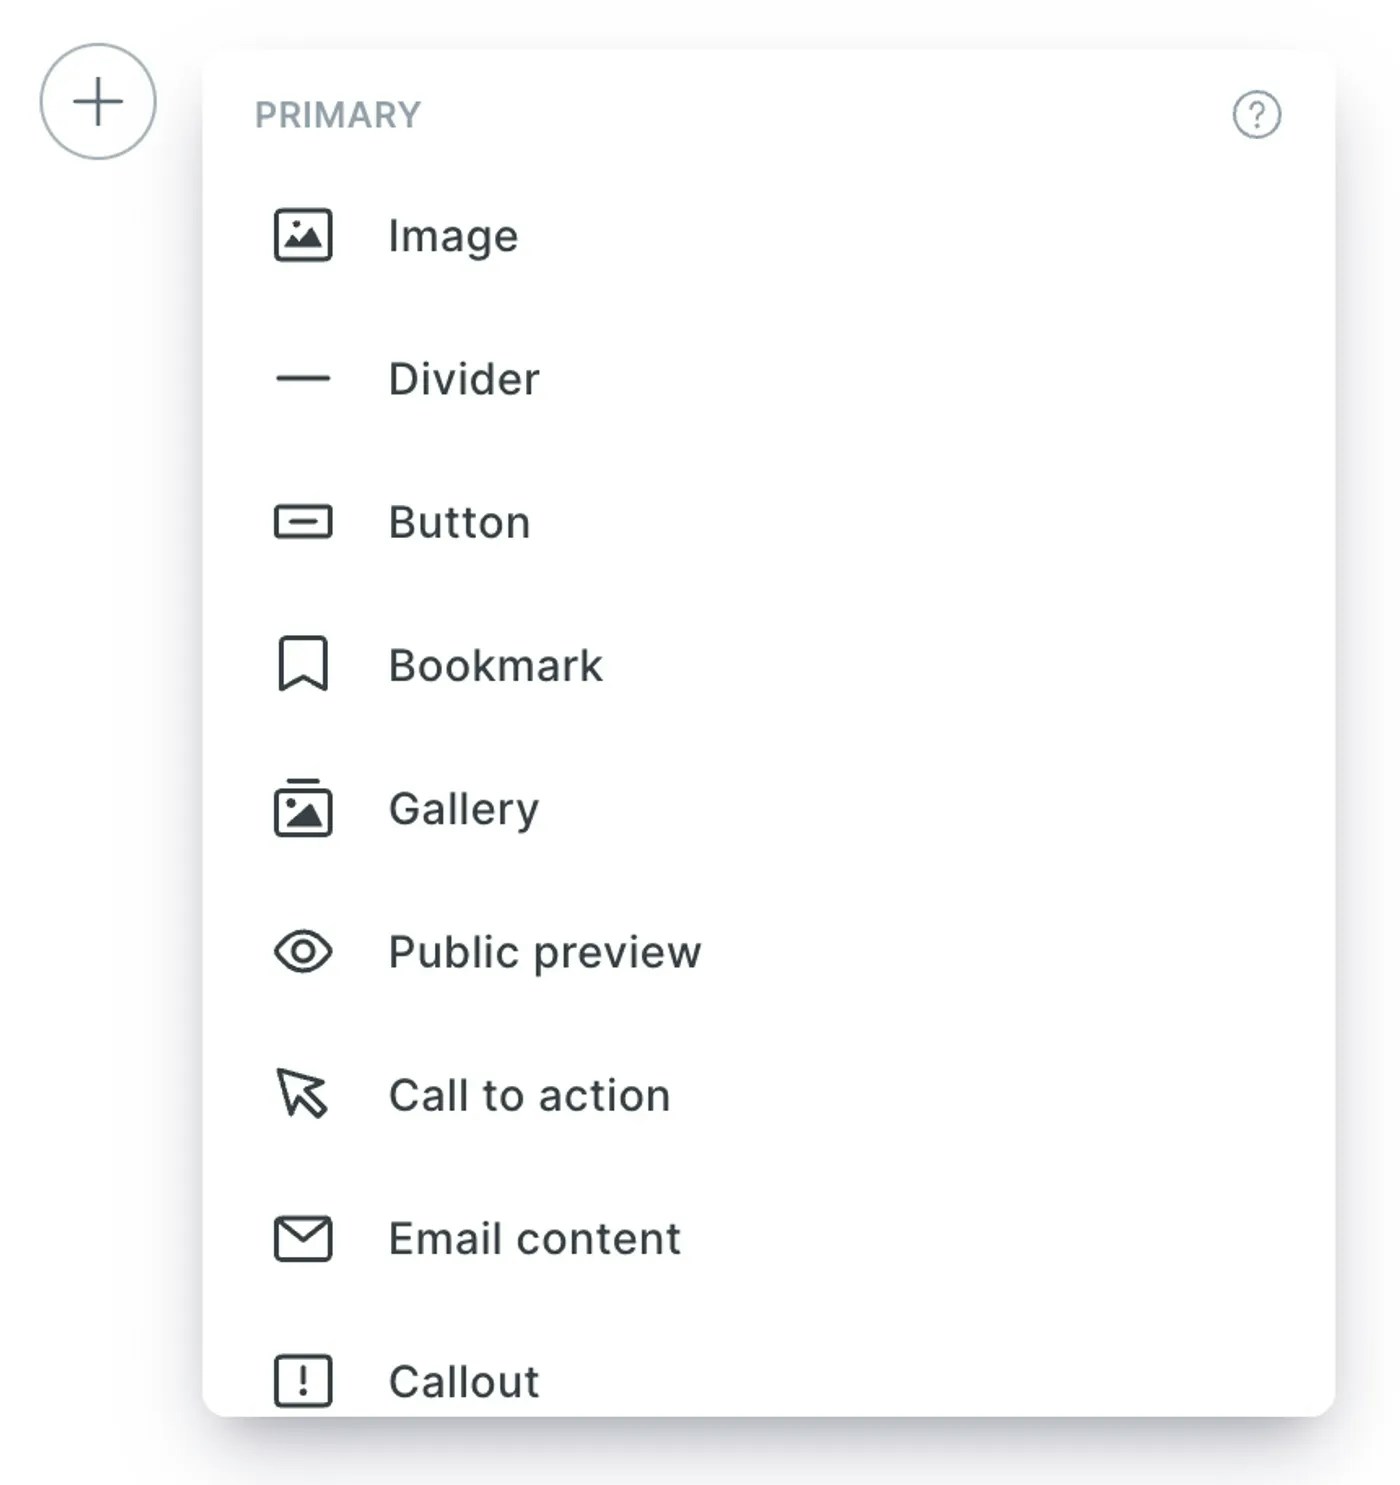Click the Email content envelope icon
Screen dimensions: 1400x1485
(303, 1238)
